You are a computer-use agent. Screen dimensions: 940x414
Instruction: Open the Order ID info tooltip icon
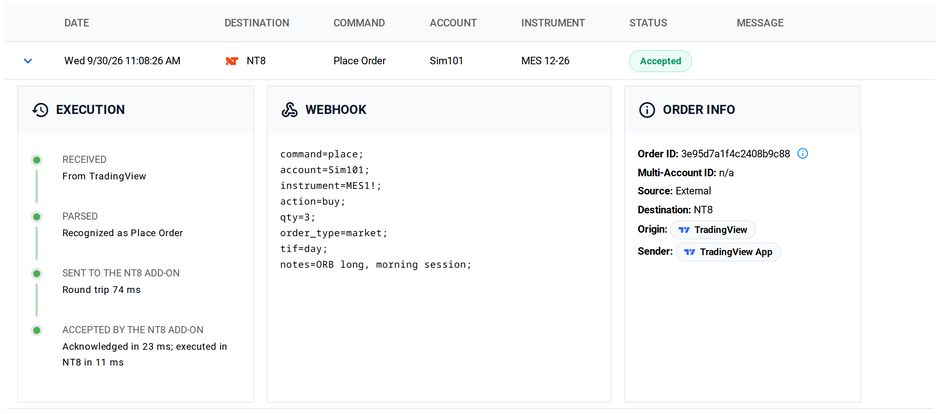pyautogui.click(x=803, y=153)
